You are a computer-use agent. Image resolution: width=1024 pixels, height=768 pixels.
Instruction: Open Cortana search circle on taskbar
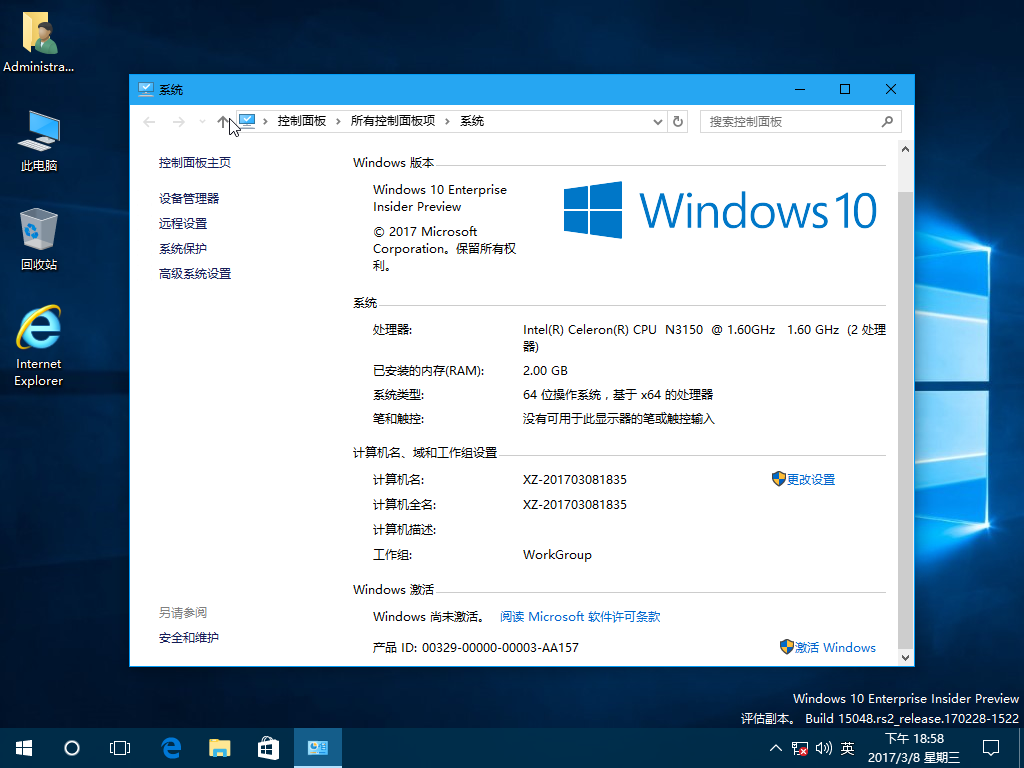coord(72,748)
